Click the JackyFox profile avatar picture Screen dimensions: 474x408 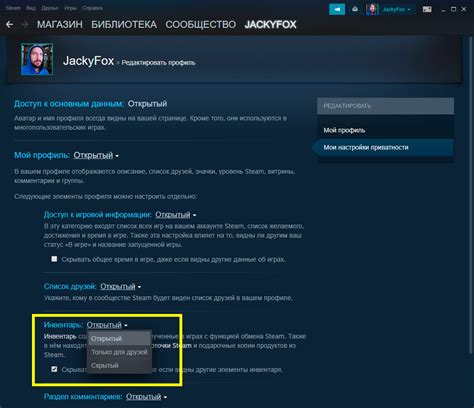[x=37, y=59]
